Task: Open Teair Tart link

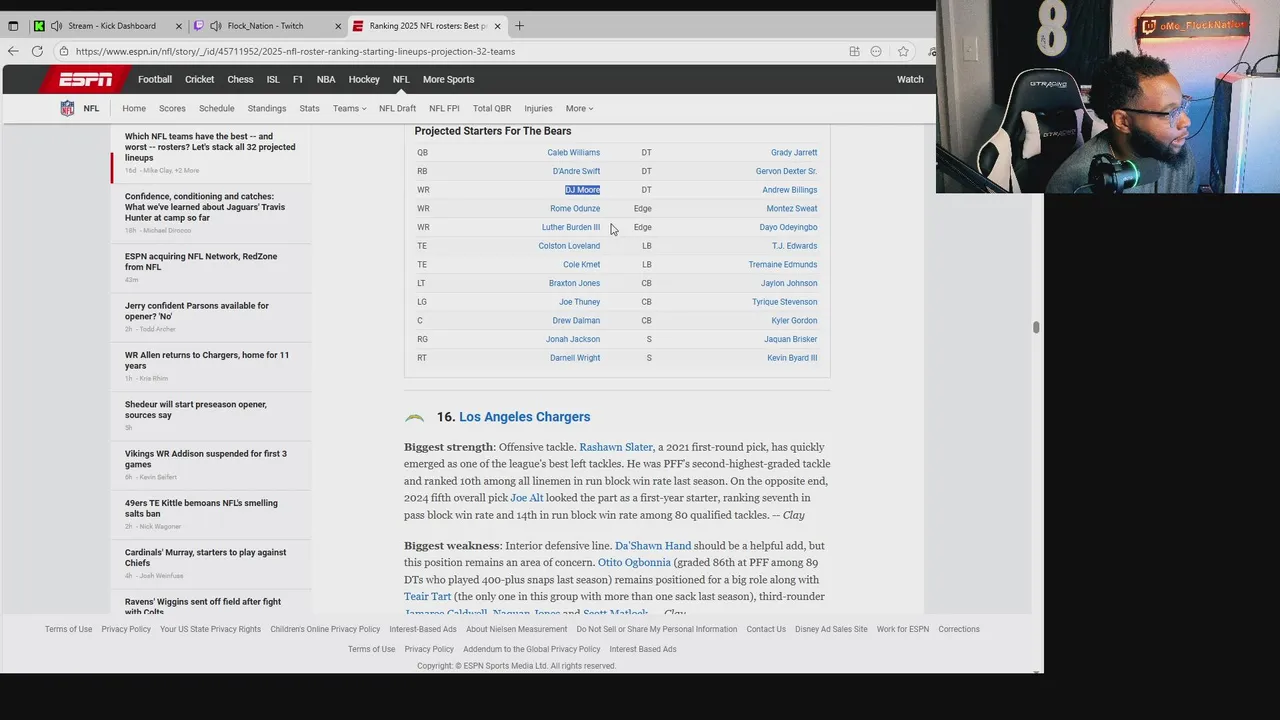Action: tap(427, 597)
